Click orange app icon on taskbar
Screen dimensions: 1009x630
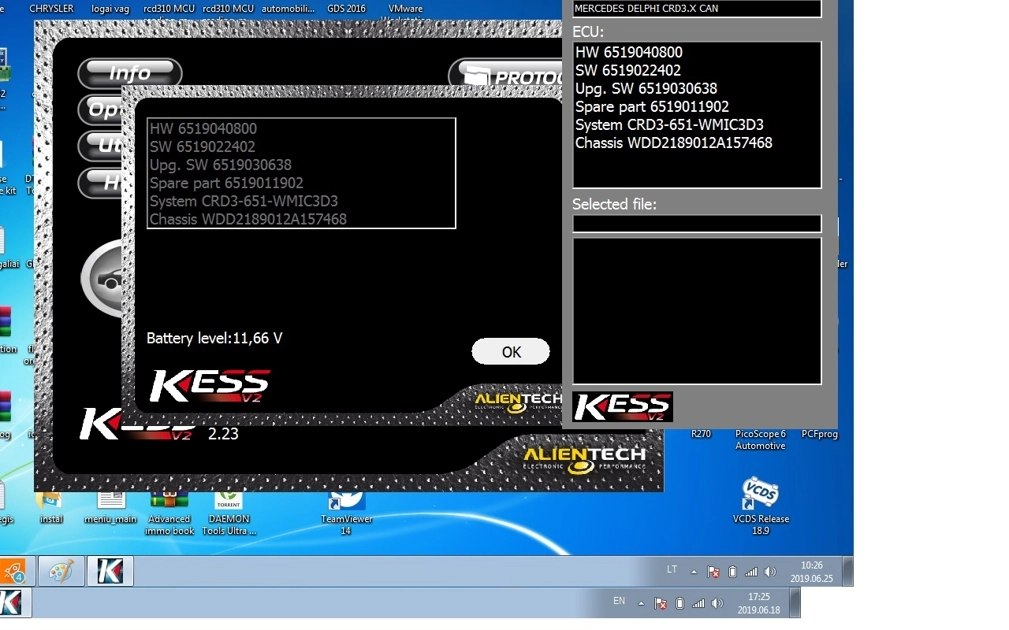click(14, 571)
